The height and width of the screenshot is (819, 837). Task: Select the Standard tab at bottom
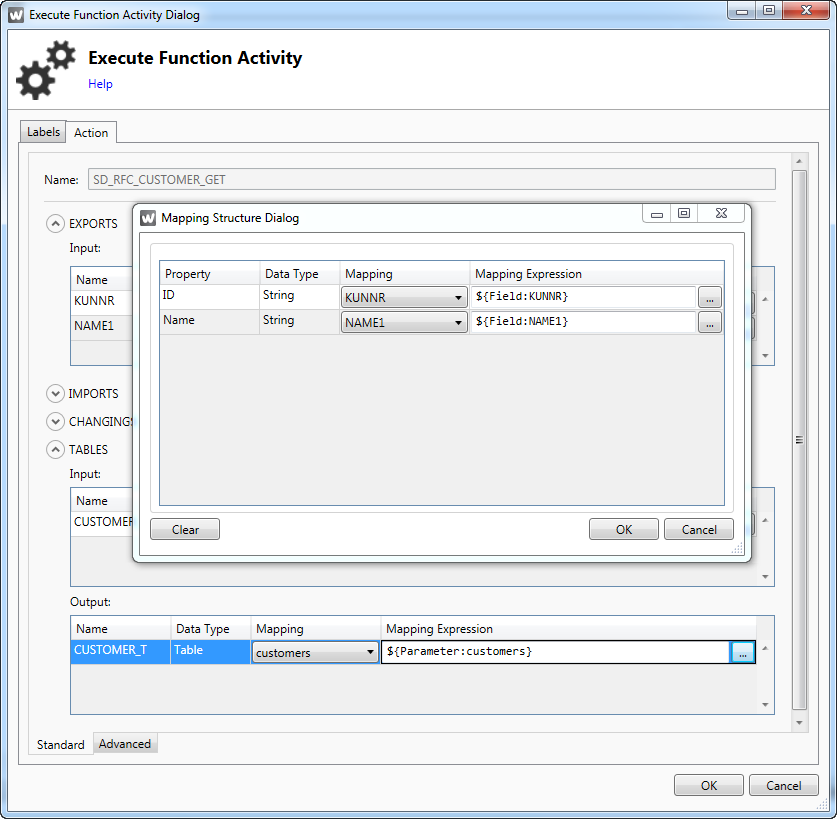pos(60,744)
